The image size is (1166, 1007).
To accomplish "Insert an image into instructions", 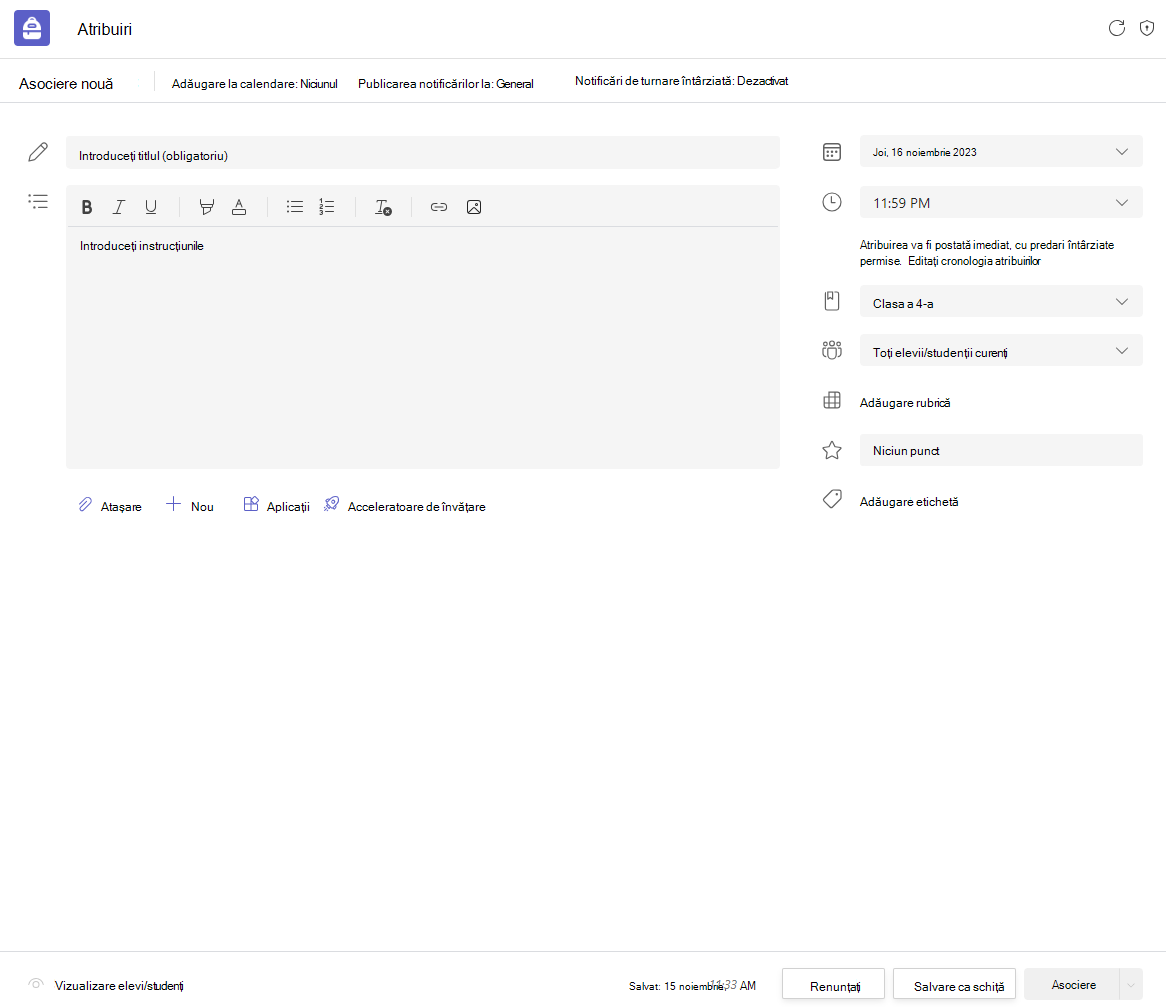I will (474, 207).
